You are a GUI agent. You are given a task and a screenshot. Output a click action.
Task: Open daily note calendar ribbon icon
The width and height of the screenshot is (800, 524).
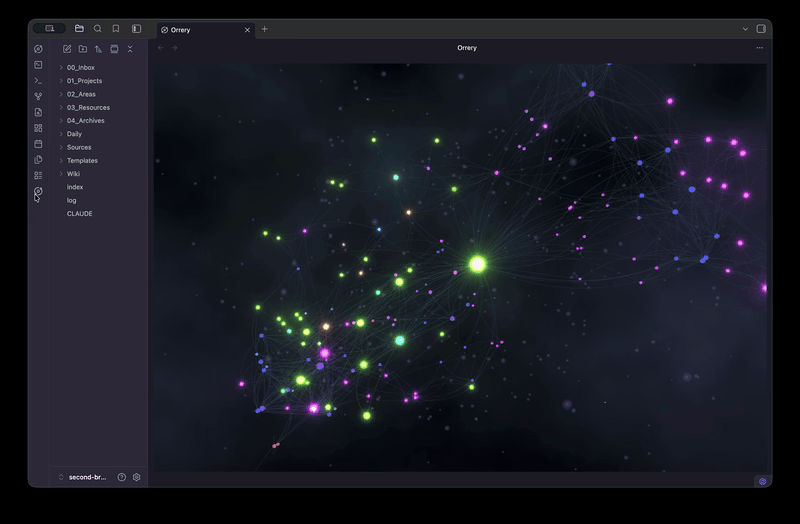(38, 144)
